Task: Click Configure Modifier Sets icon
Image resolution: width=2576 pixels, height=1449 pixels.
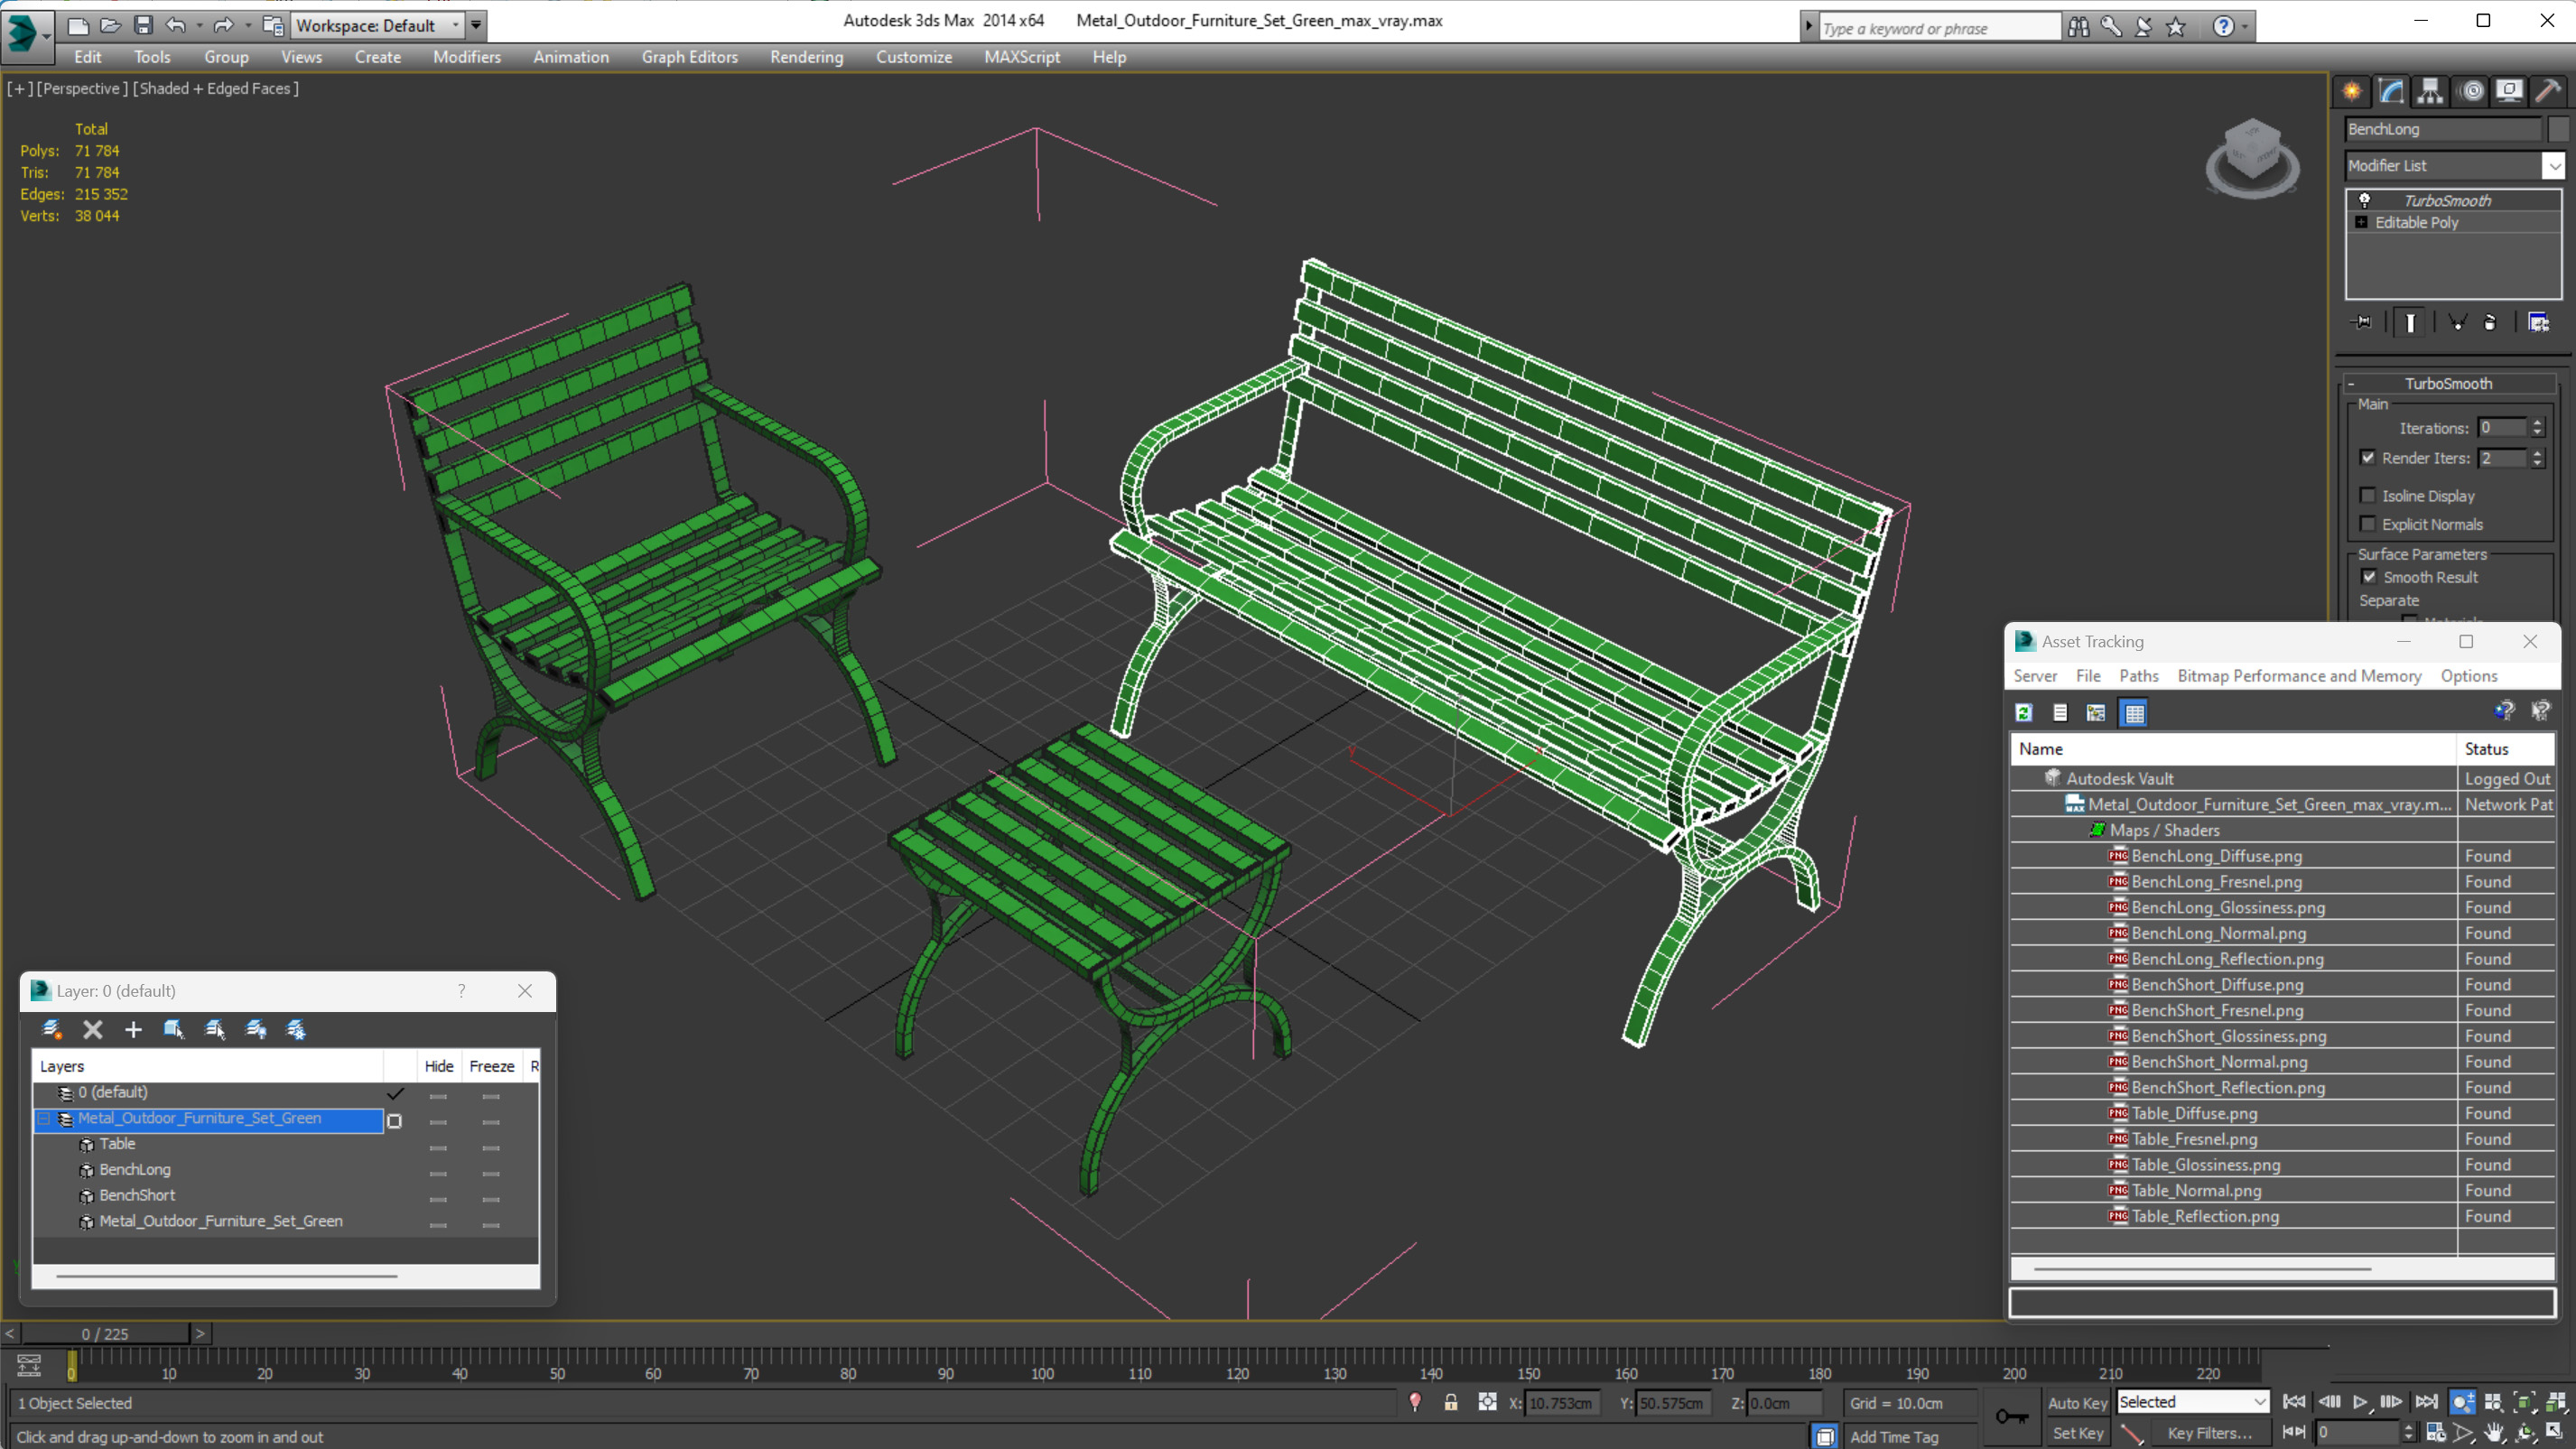Action: pos(2538,322)
